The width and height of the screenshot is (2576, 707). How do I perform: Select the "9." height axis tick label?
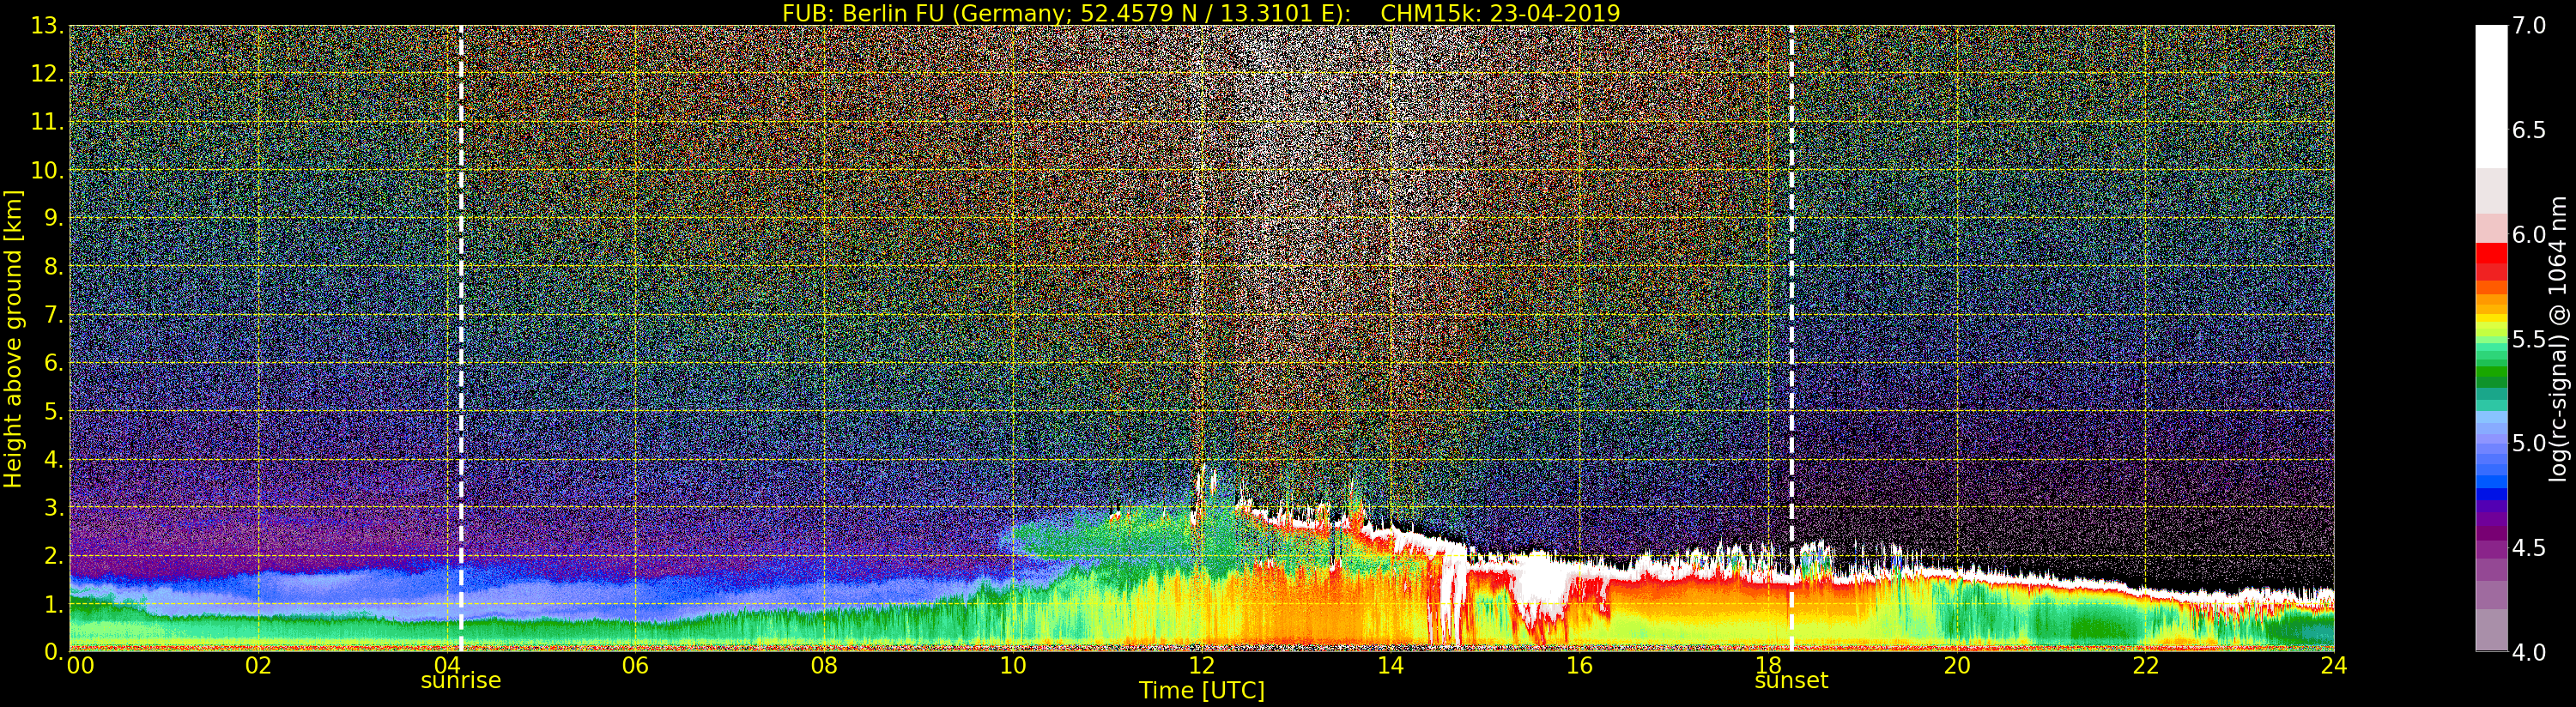click(54, 218)
